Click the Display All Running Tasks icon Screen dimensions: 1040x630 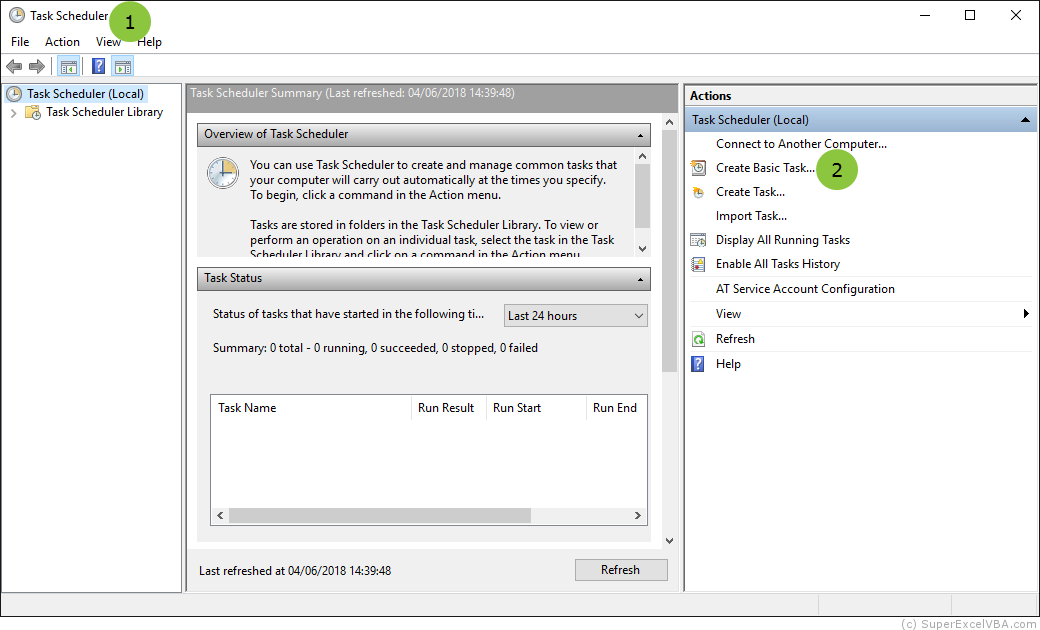[698, 240]
